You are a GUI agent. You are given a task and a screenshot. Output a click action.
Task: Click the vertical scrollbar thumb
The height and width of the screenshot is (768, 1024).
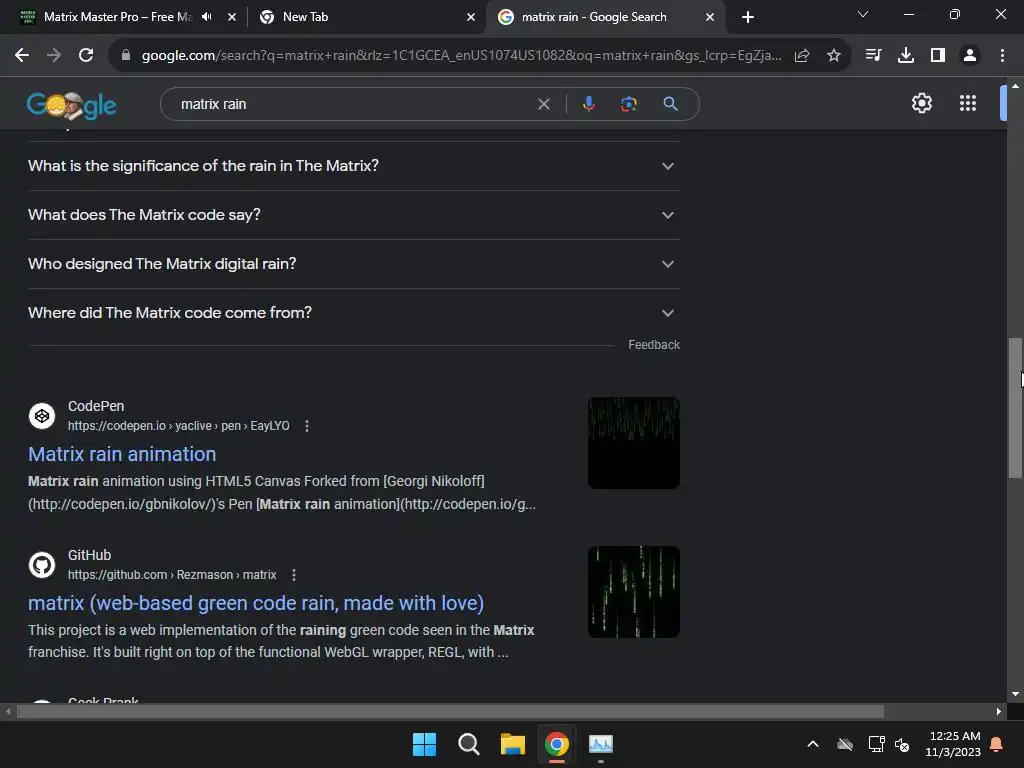pos(1015,408)
